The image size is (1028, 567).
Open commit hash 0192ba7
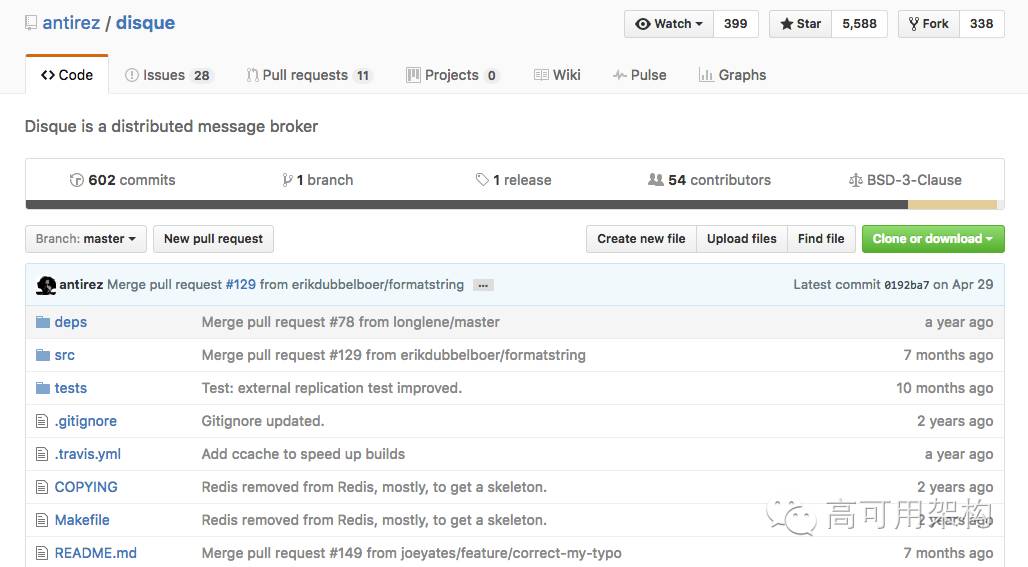point(907,285)
